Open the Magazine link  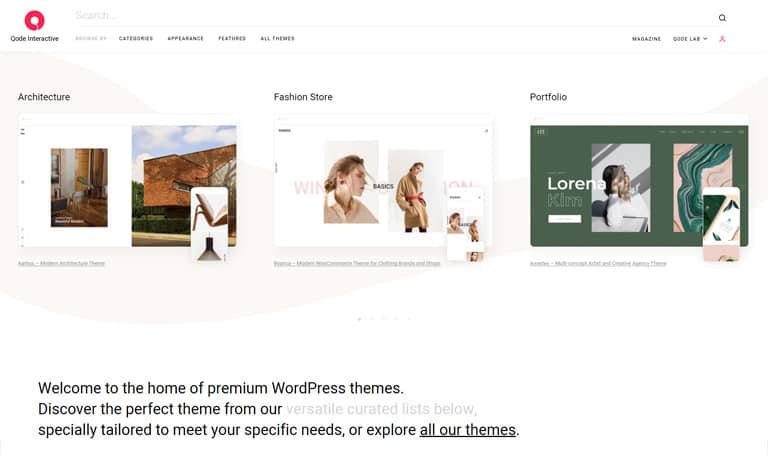[x=646, y=39]
